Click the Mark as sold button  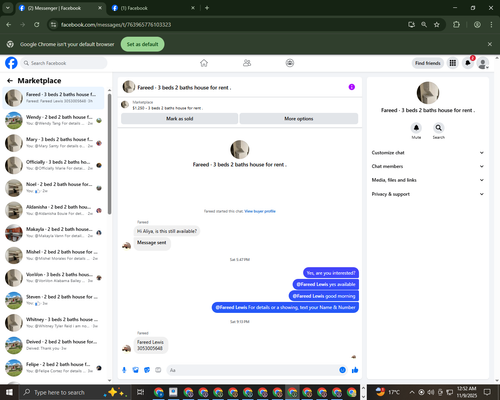179,119
